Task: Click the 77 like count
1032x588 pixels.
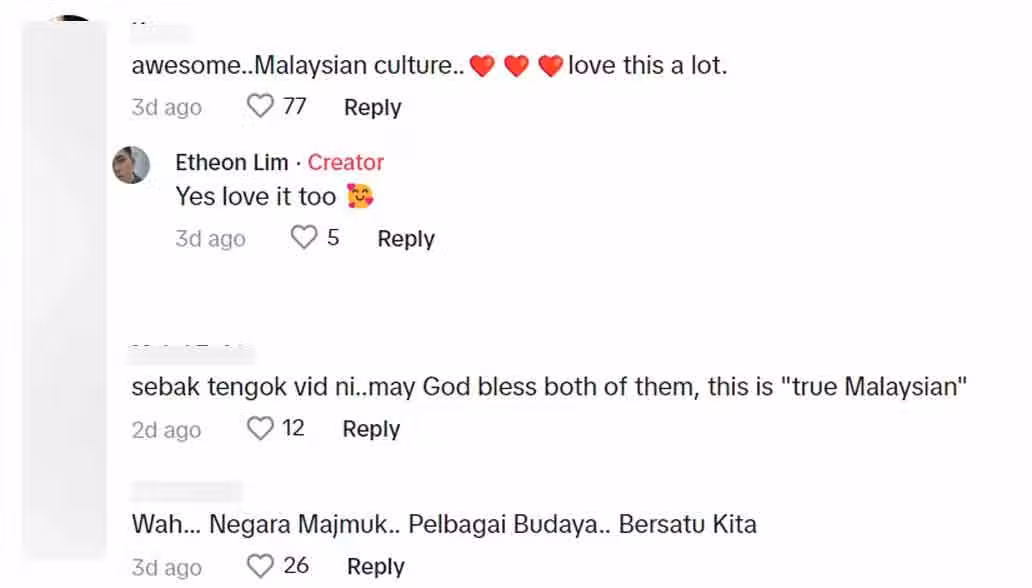Action: coord(294,106)
